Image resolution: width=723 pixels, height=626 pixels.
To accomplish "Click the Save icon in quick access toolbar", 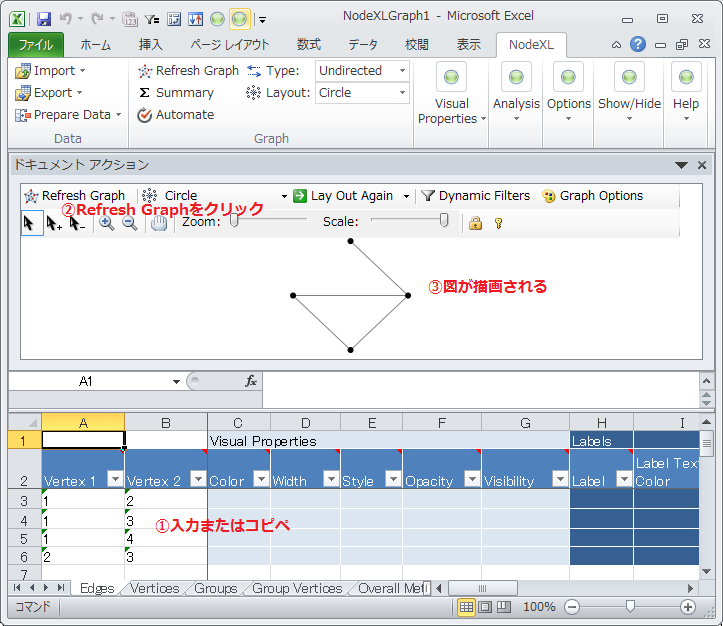I will click(x=44, y=19).
